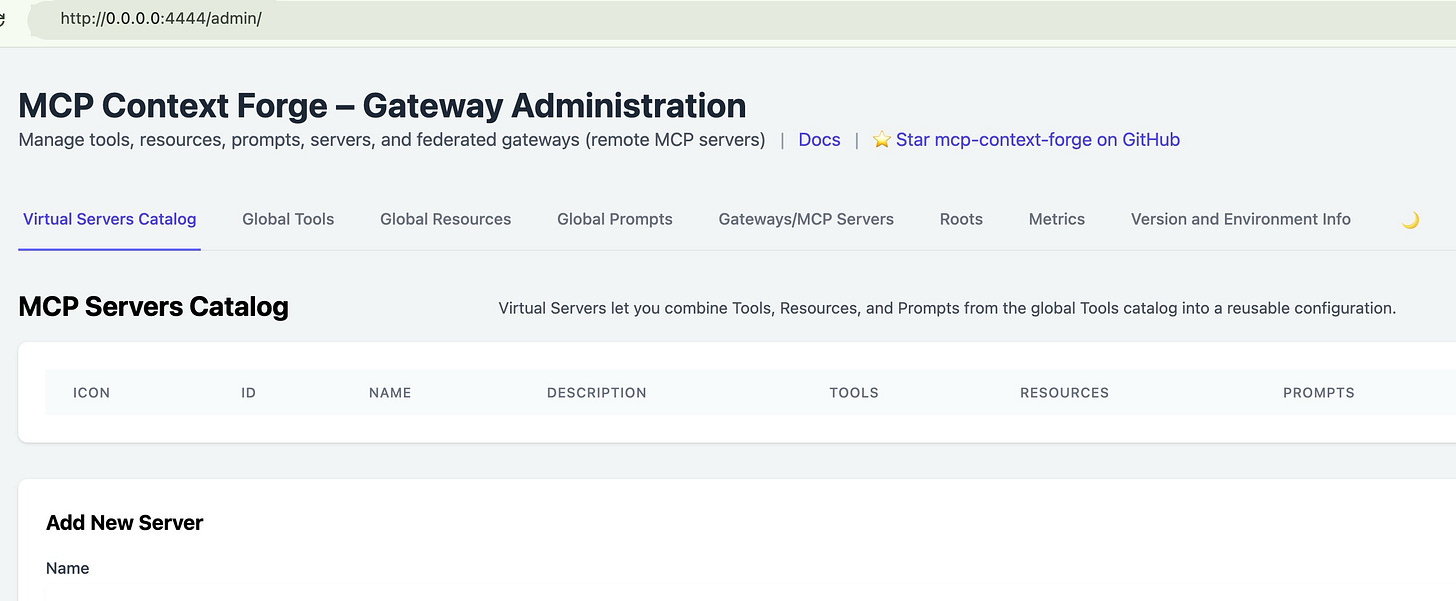Click the DESCRIPTION column header
Image resolution: width=1456 pixels, height=601 pixels.
[x=597, y=393]
